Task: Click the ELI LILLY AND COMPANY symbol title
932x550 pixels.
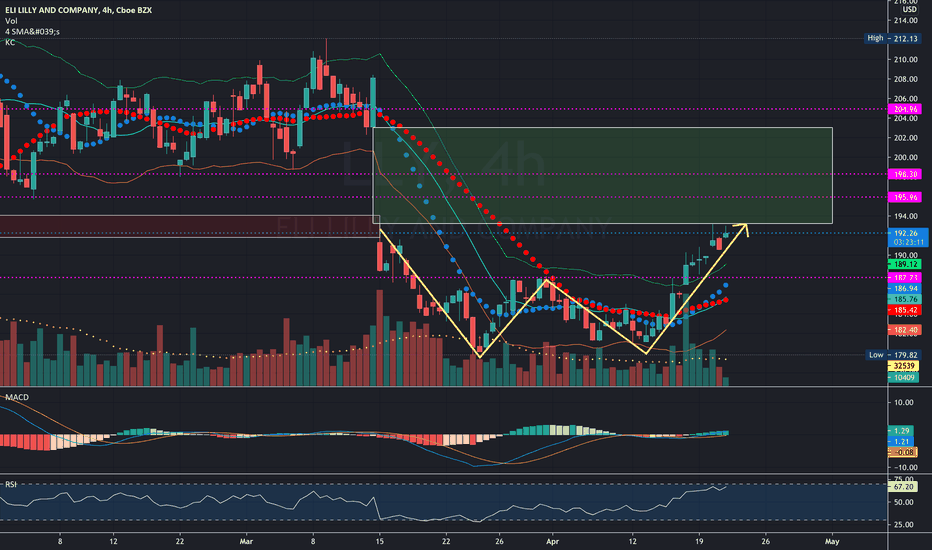Action: 78,10
